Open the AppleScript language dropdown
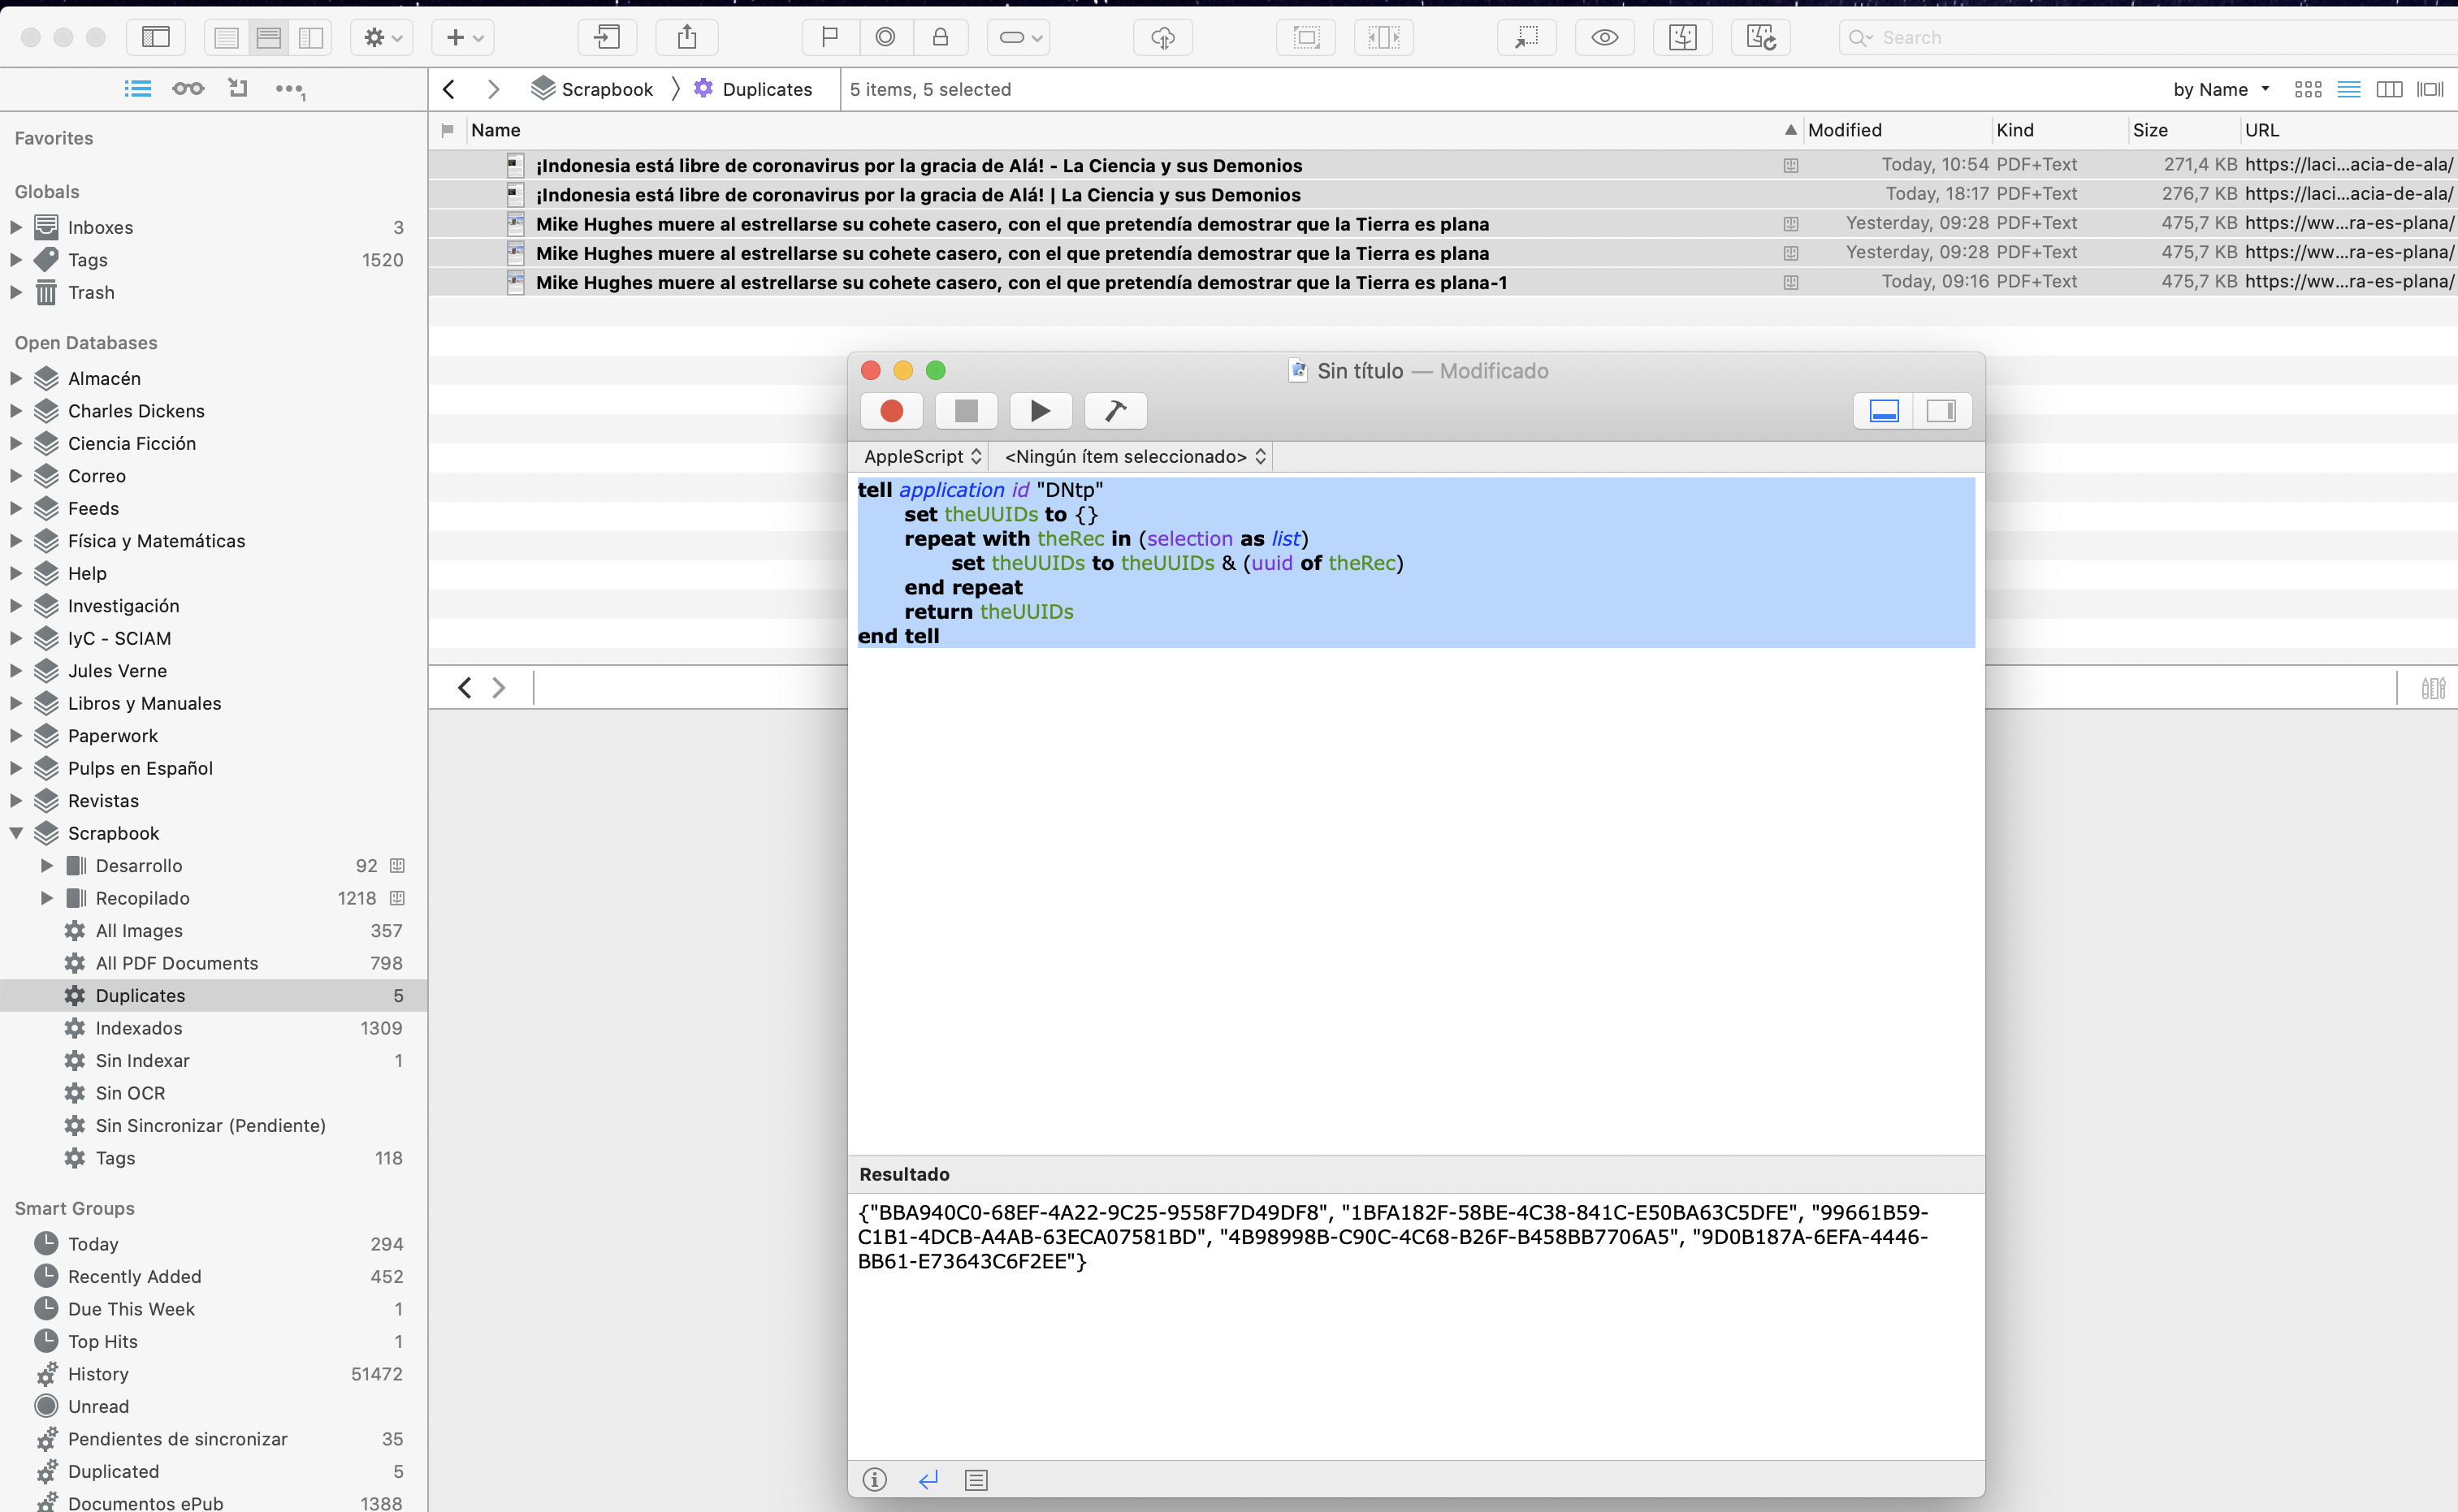2458x1512 pixels. tap(922, 457)
